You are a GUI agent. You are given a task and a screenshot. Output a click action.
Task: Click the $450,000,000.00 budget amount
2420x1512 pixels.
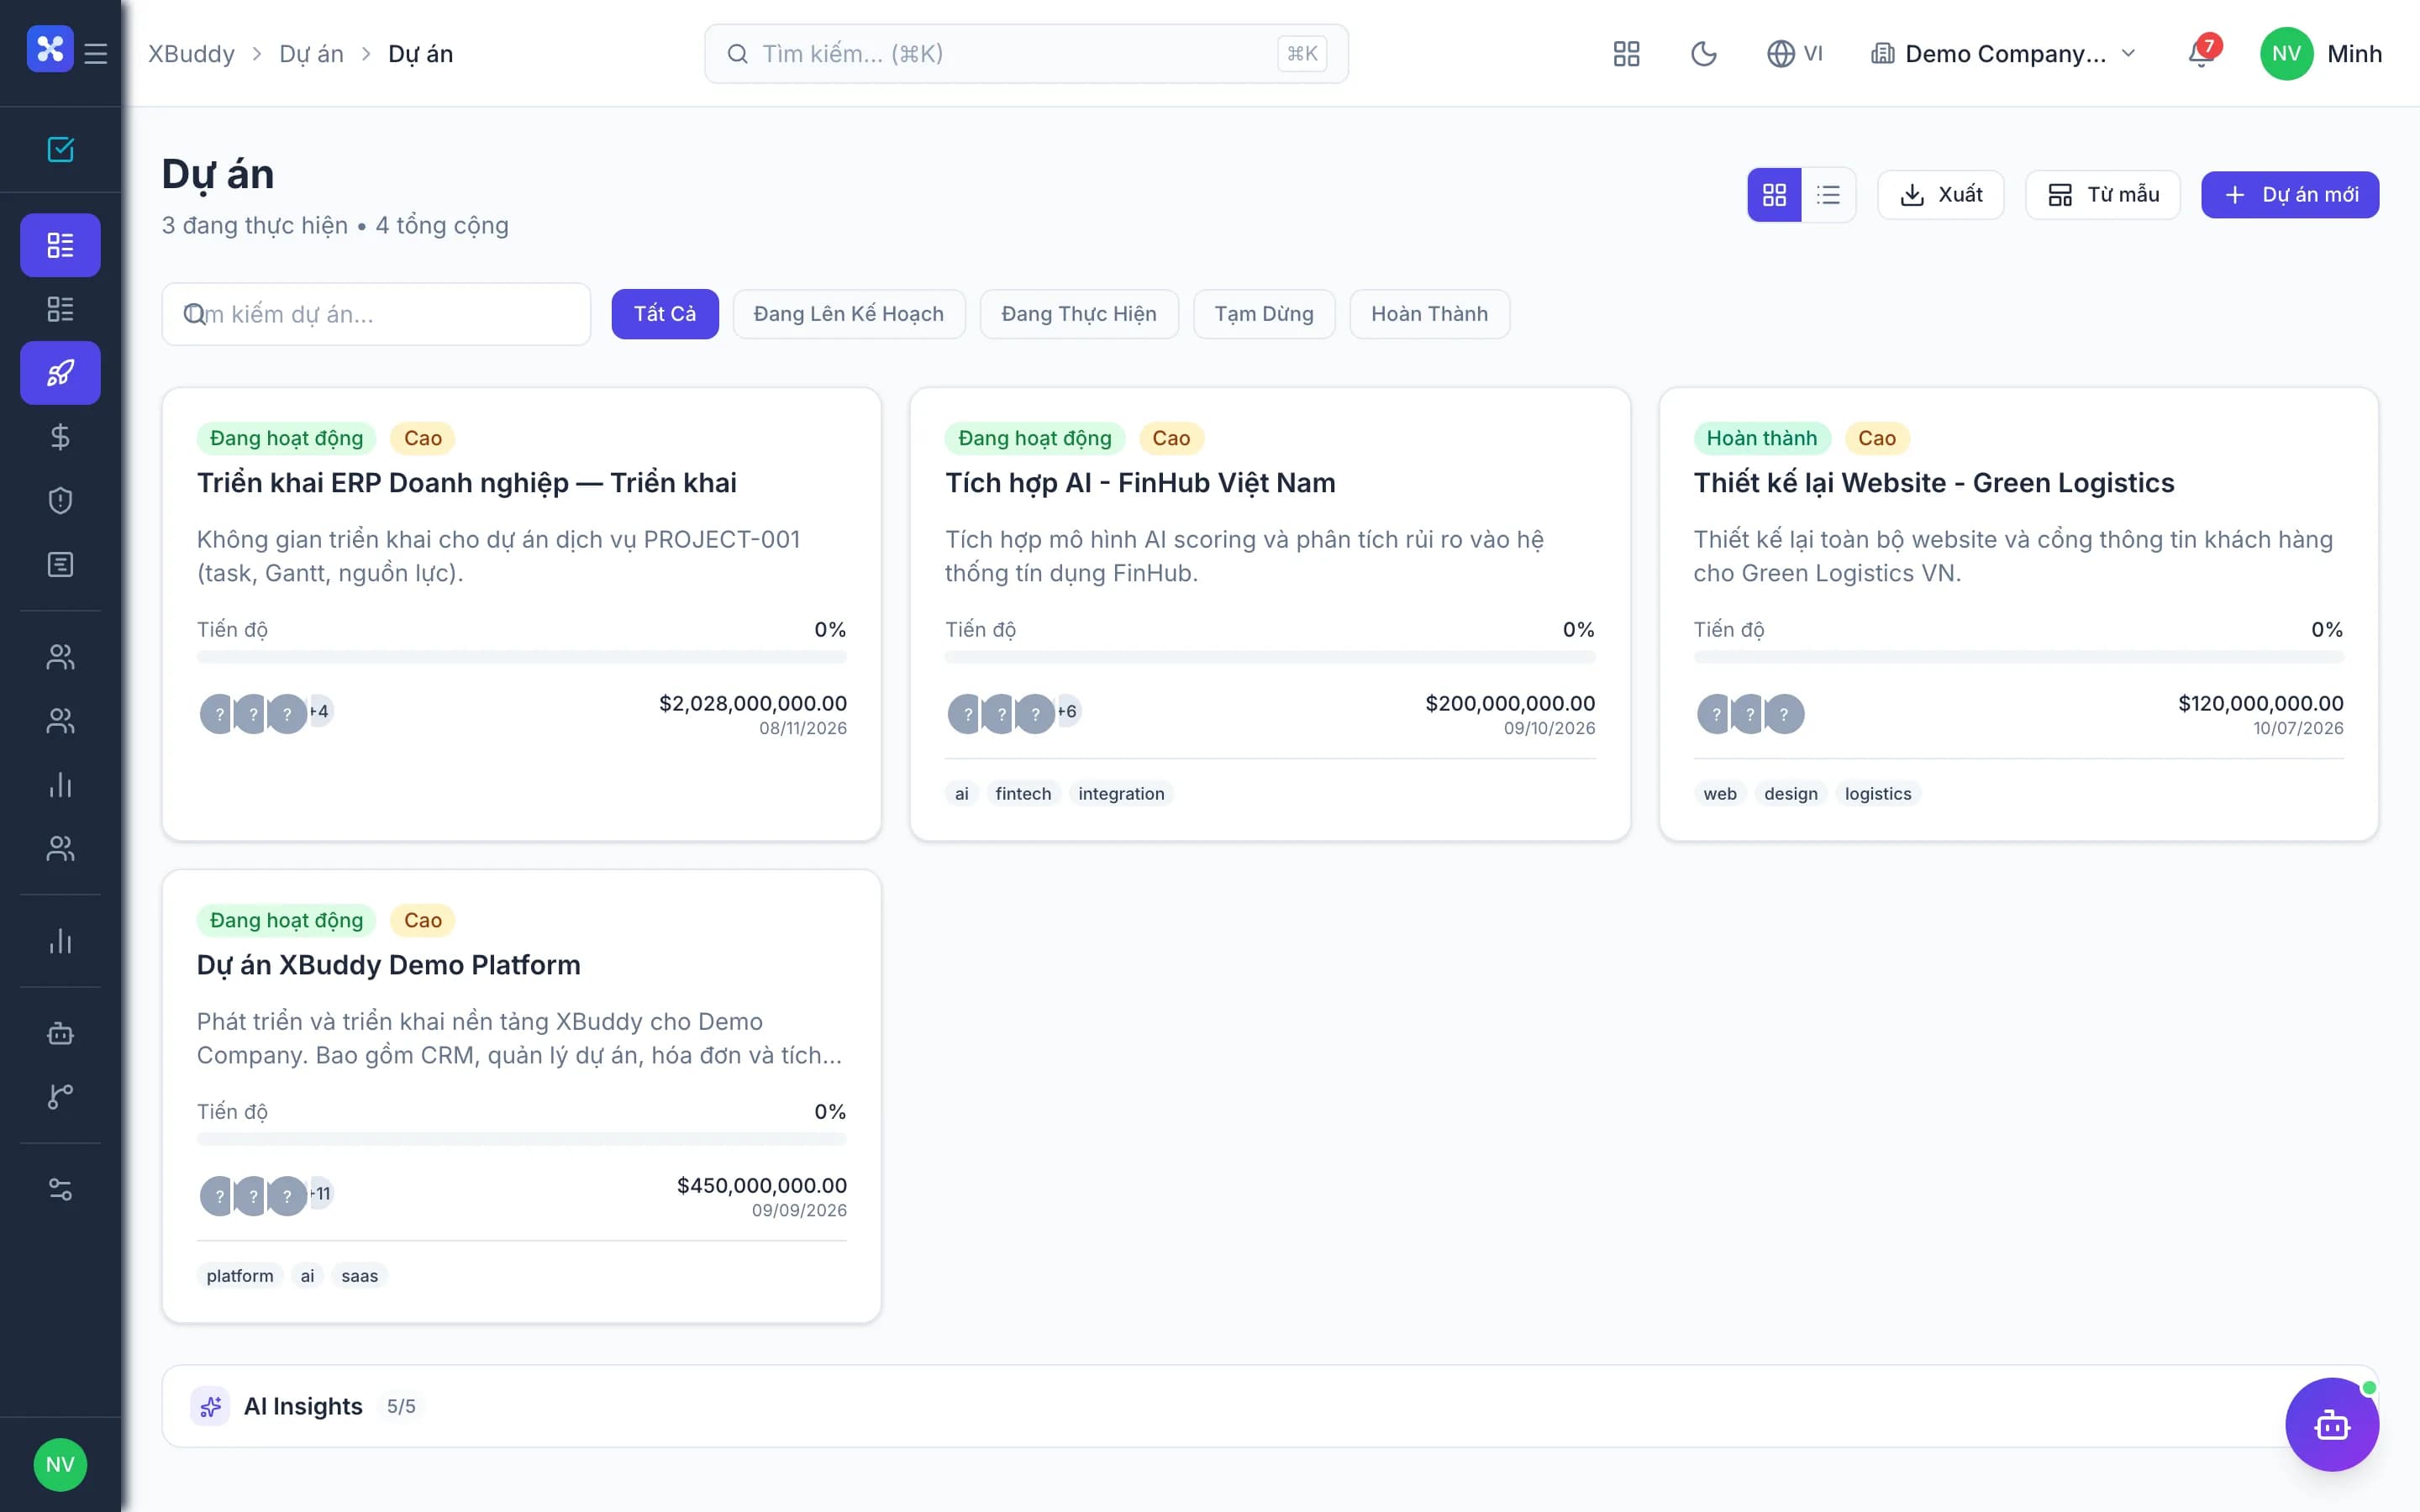click(x=762, y=1185)
